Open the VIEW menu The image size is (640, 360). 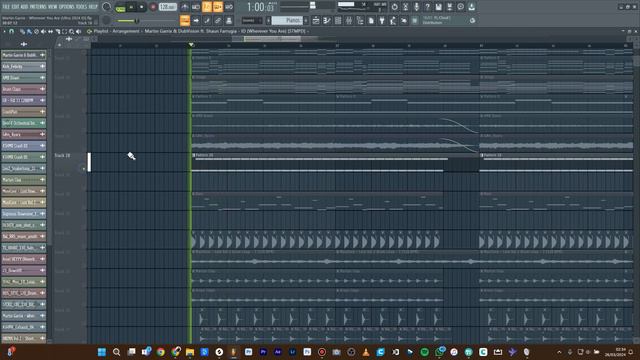[x=53, y=7]
